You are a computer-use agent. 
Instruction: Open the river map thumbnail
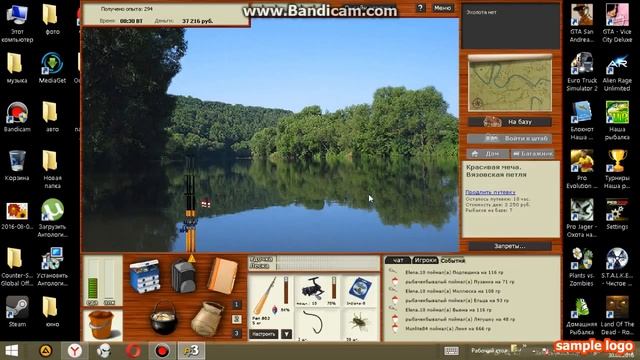click(510, 83)
